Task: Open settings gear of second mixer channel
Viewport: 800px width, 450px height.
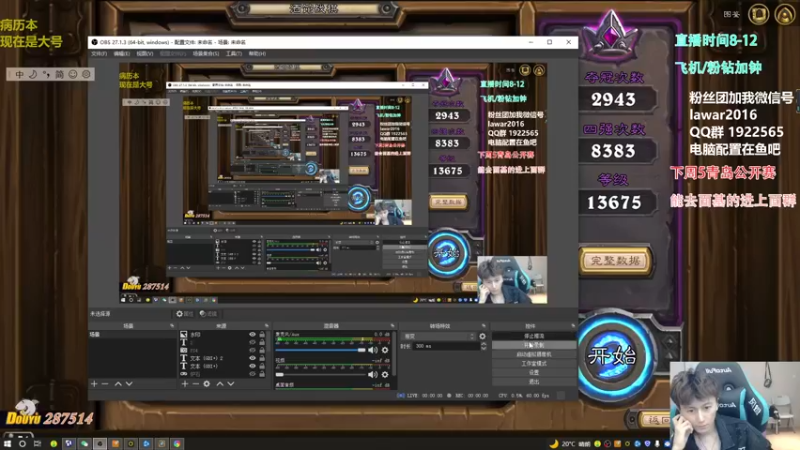Action: (385, 374)
